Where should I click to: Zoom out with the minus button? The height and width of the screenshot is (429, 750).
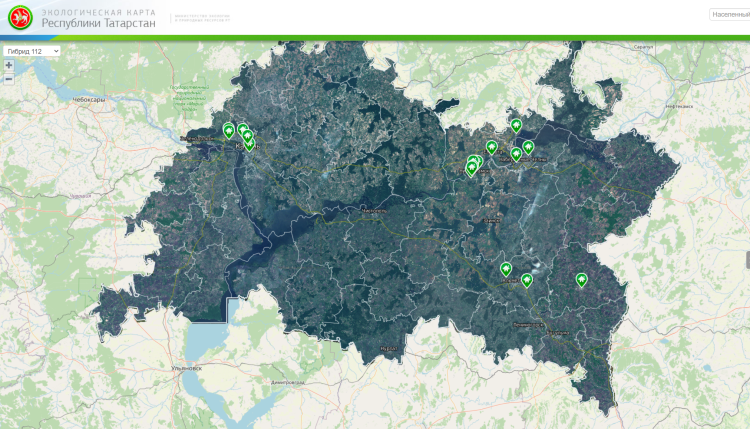(x=9, y=78)
